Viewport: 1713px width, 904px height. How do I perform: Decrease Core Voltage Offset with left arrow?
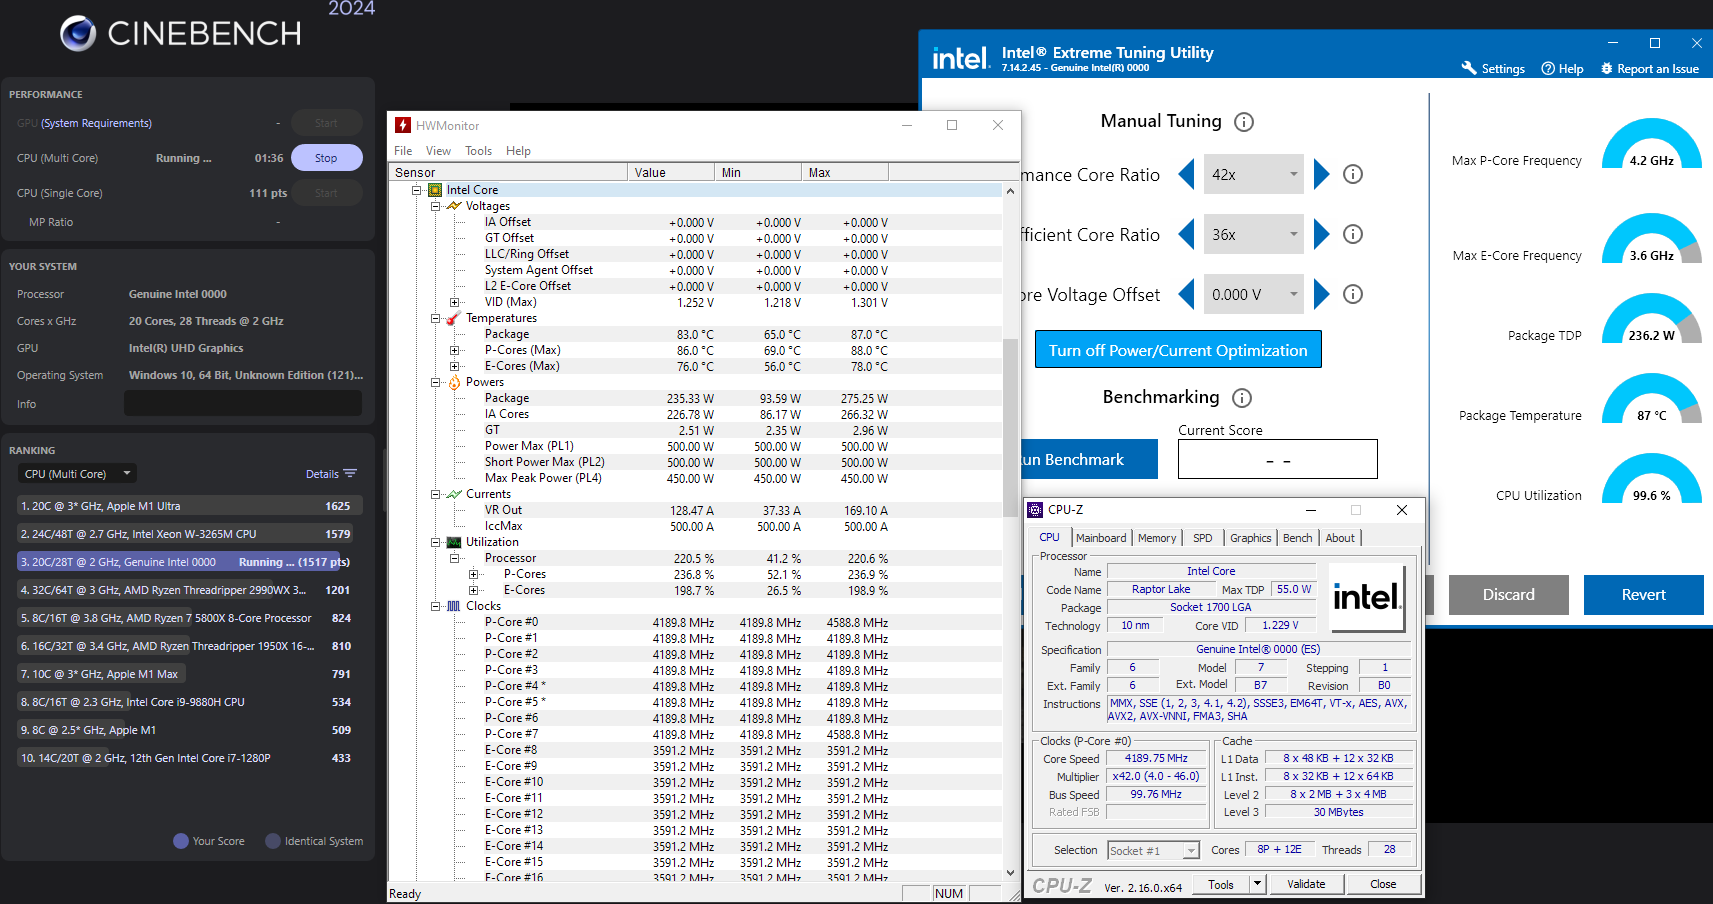coord(1187,294)
